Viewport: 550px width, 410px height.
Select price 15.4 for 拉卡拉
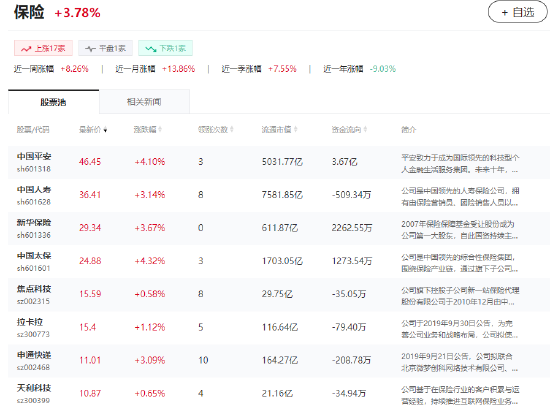(x=87, y=327)
